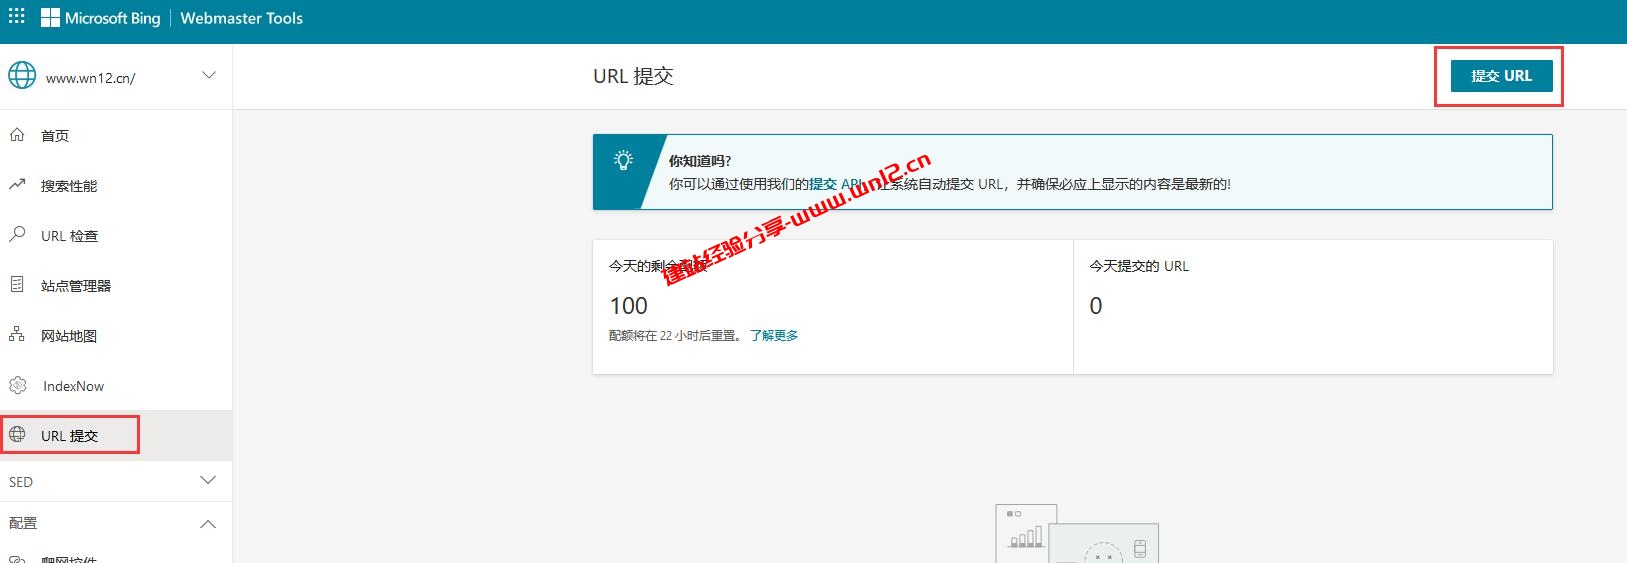Click the SED section label
This screenshot has width=1627, height=563.
point(21,482)
